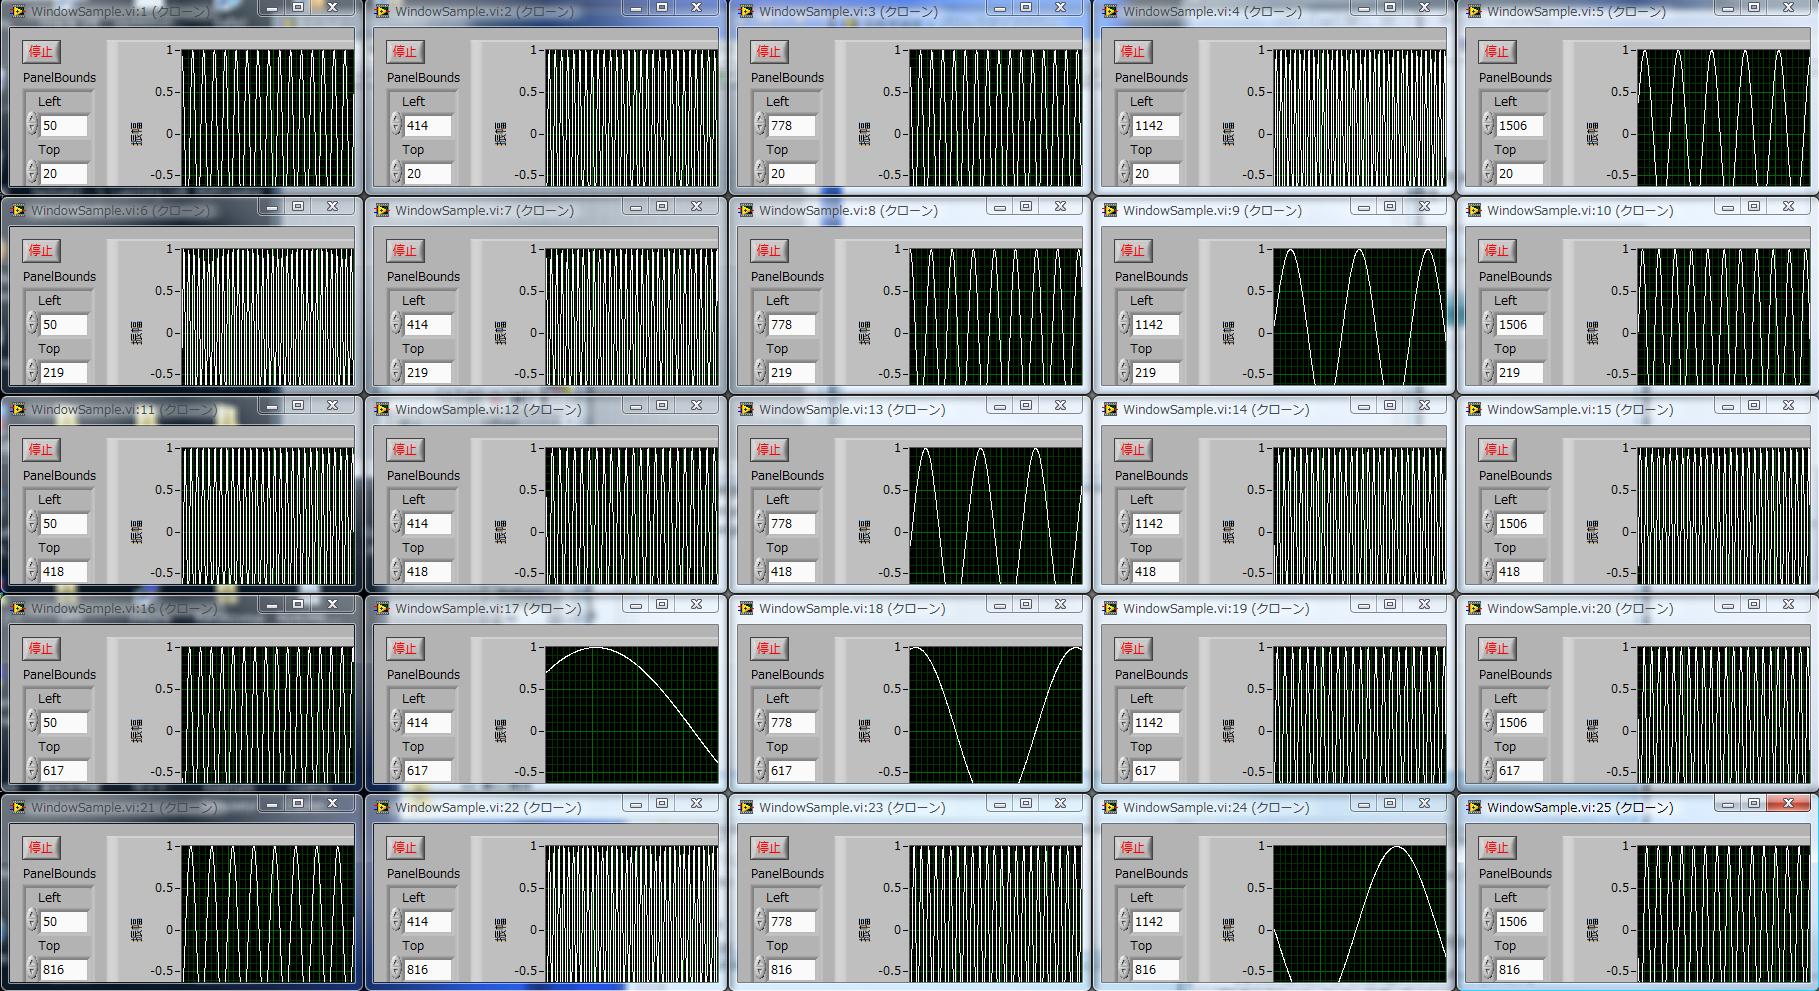Click the 停止 button in WindowSample.vi:25
Screen dimensions: 1819x991
tap(1497, 847)
